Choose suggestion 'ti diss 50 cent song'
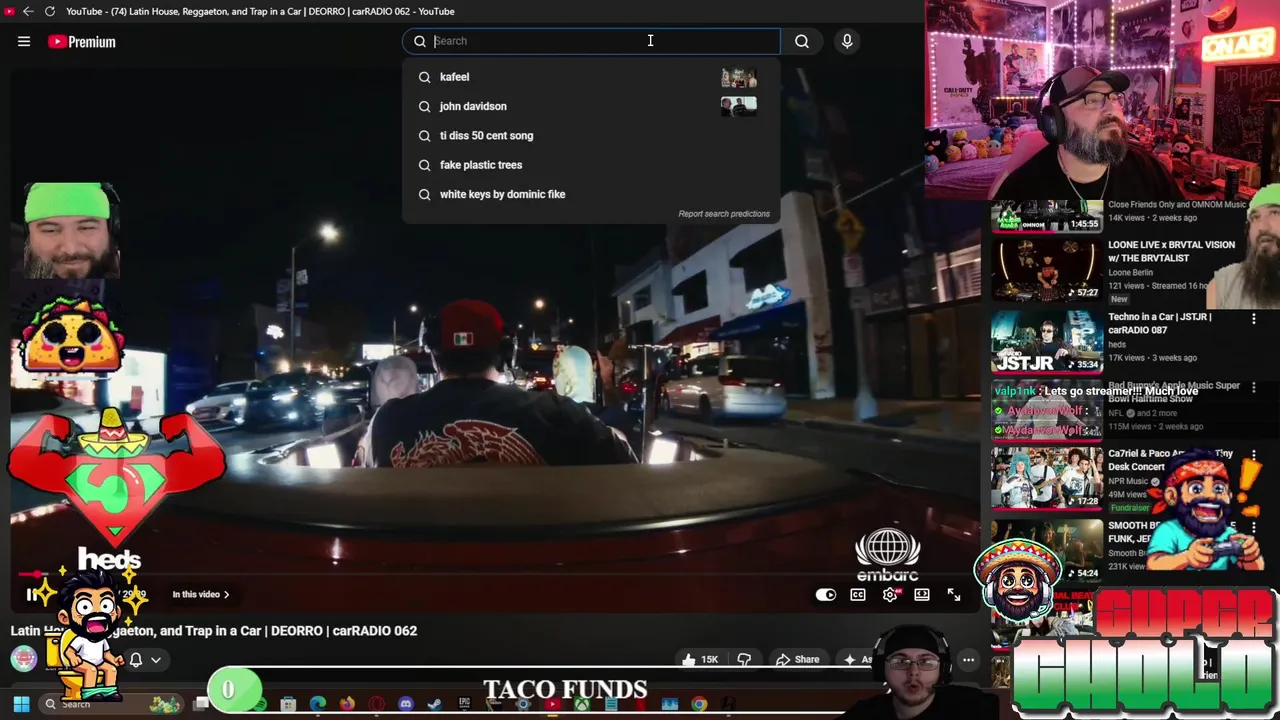Viewport: 1280px width, 720px height. point(486,135)
